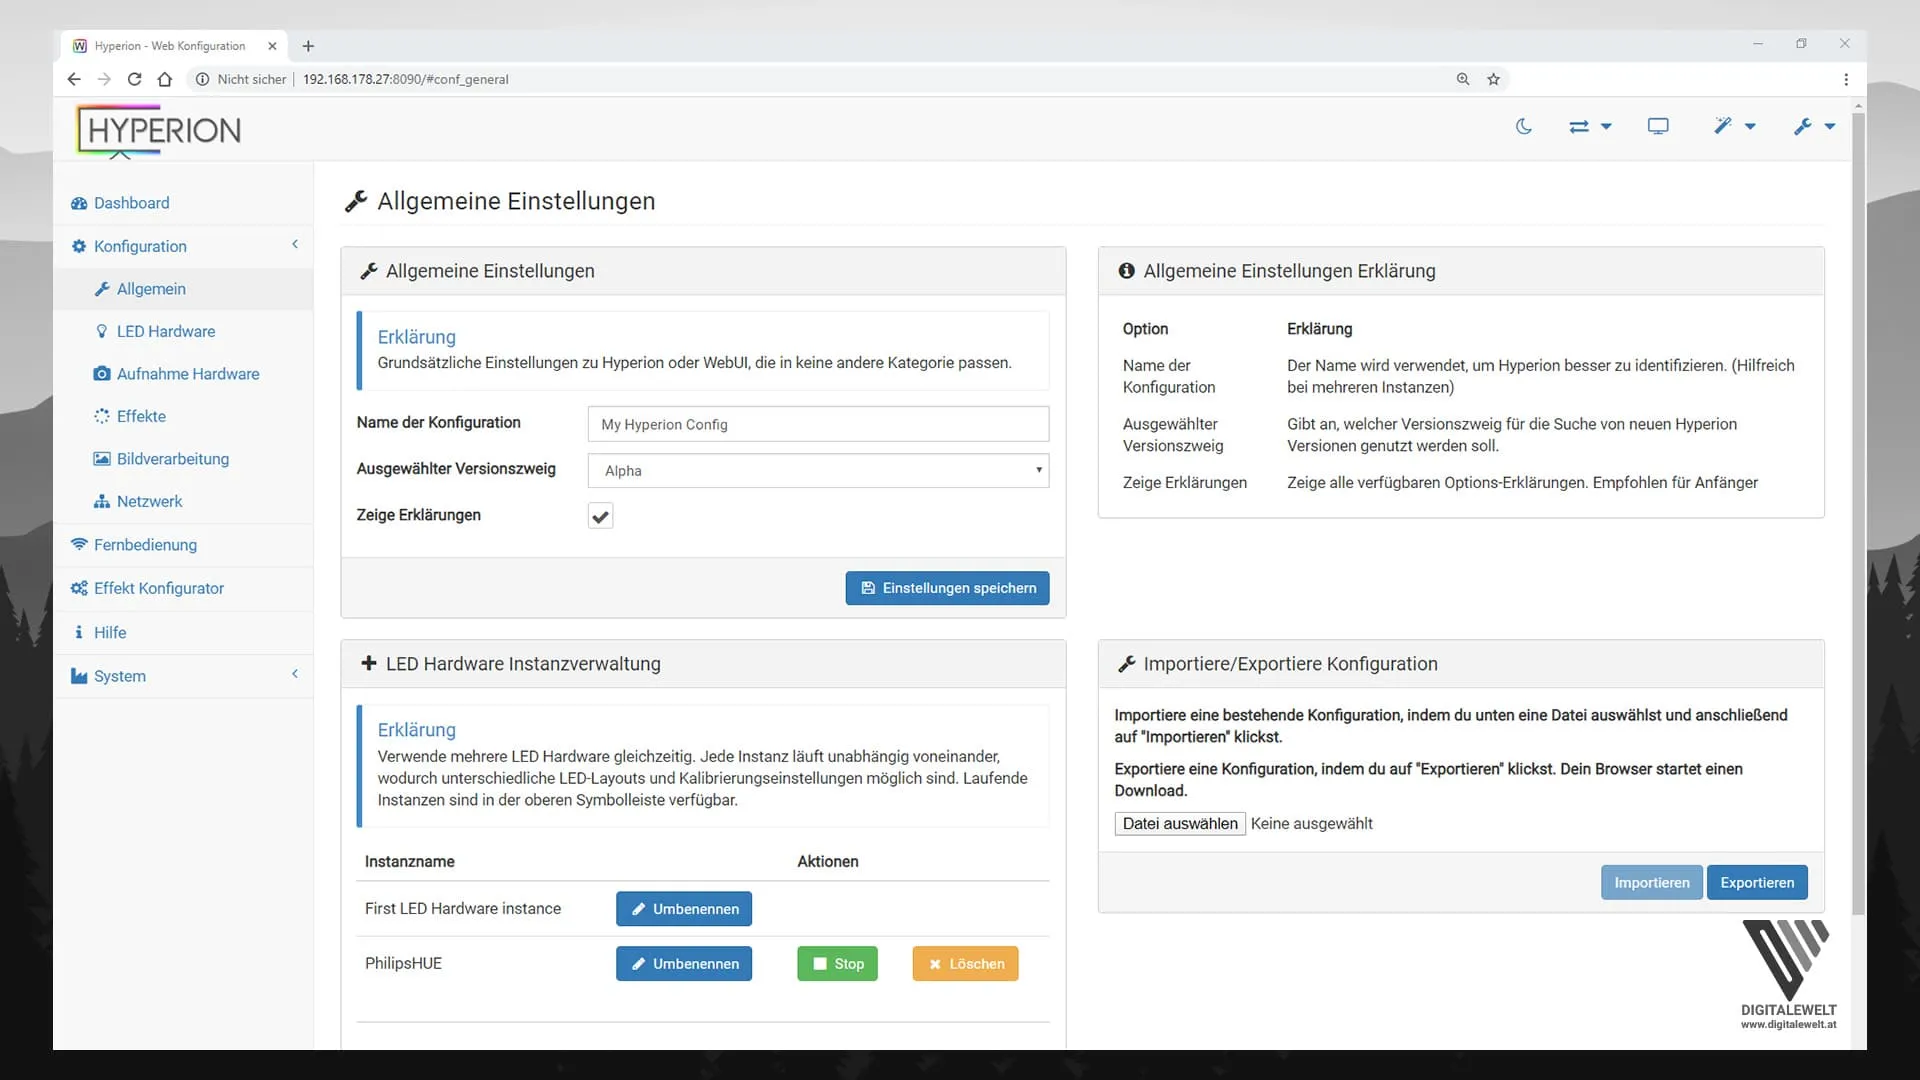Viewport: 1920px width, 1080px height.
Task: Click the LED Hardware lightbulb icon
Action: (x=101, y=331)
